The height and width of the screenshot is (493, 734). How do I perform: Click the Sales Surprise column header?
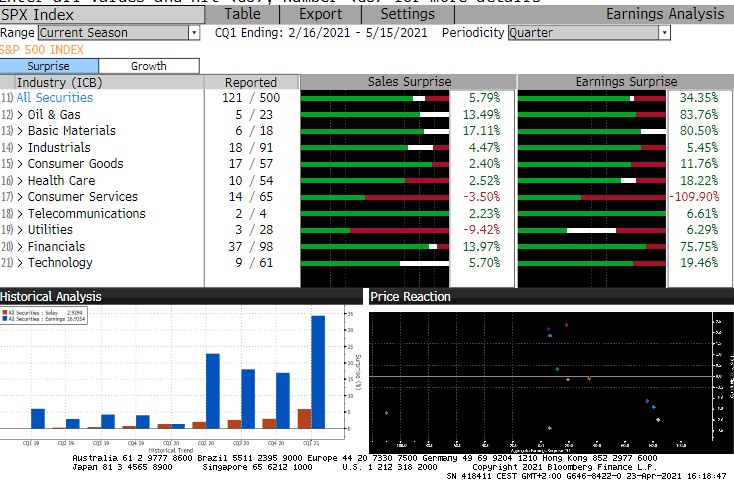[x=408, y=82]
